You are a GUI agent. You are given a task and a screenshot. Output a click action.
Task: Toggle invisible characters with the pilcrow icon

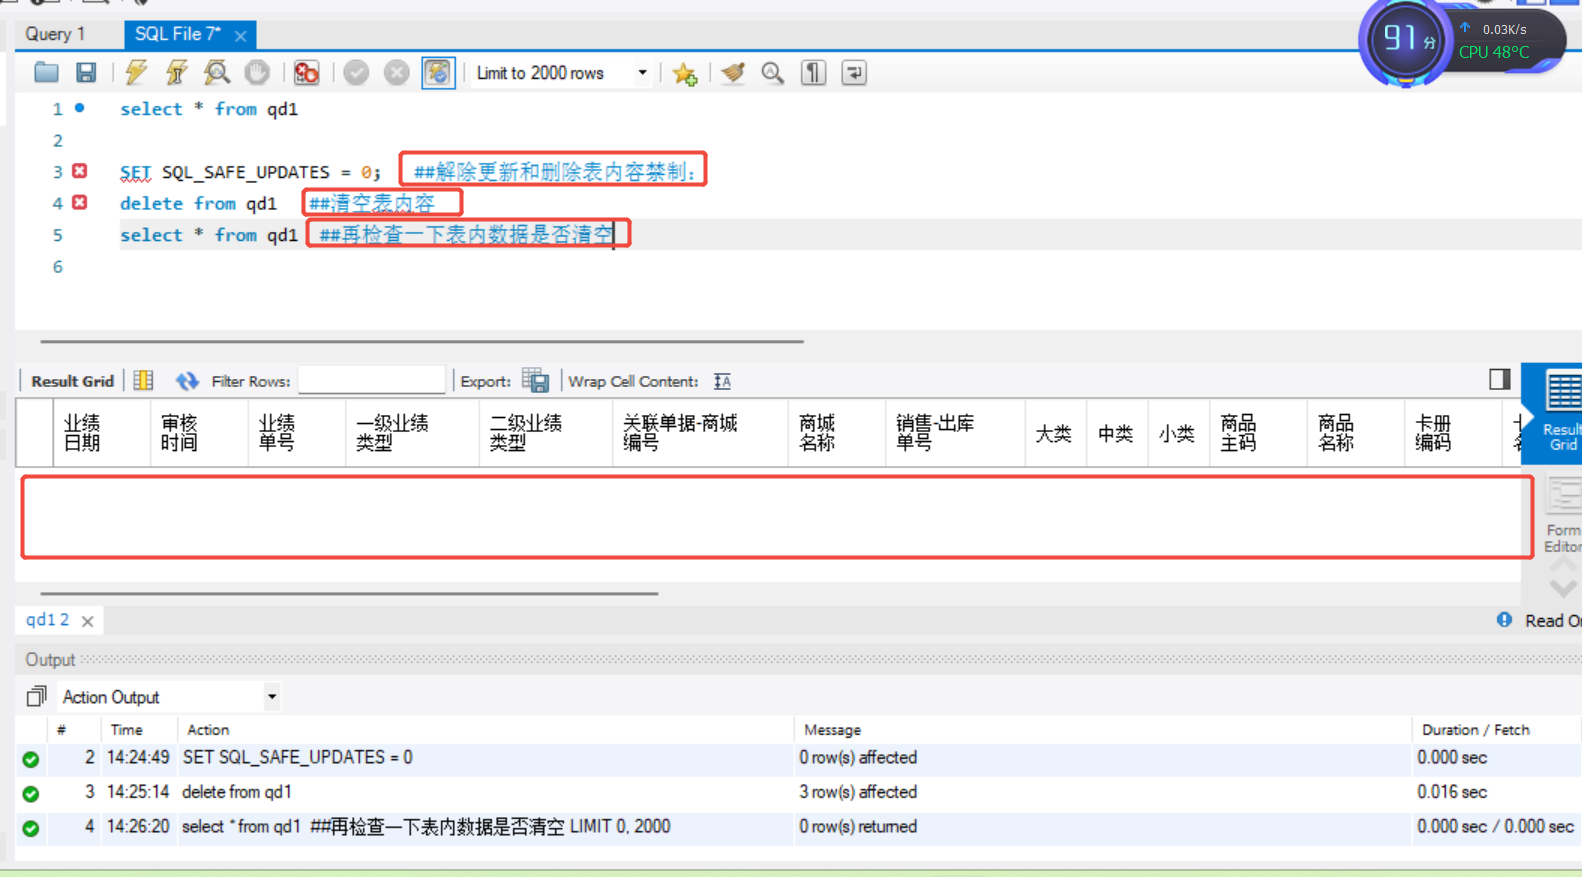[814, 73]
